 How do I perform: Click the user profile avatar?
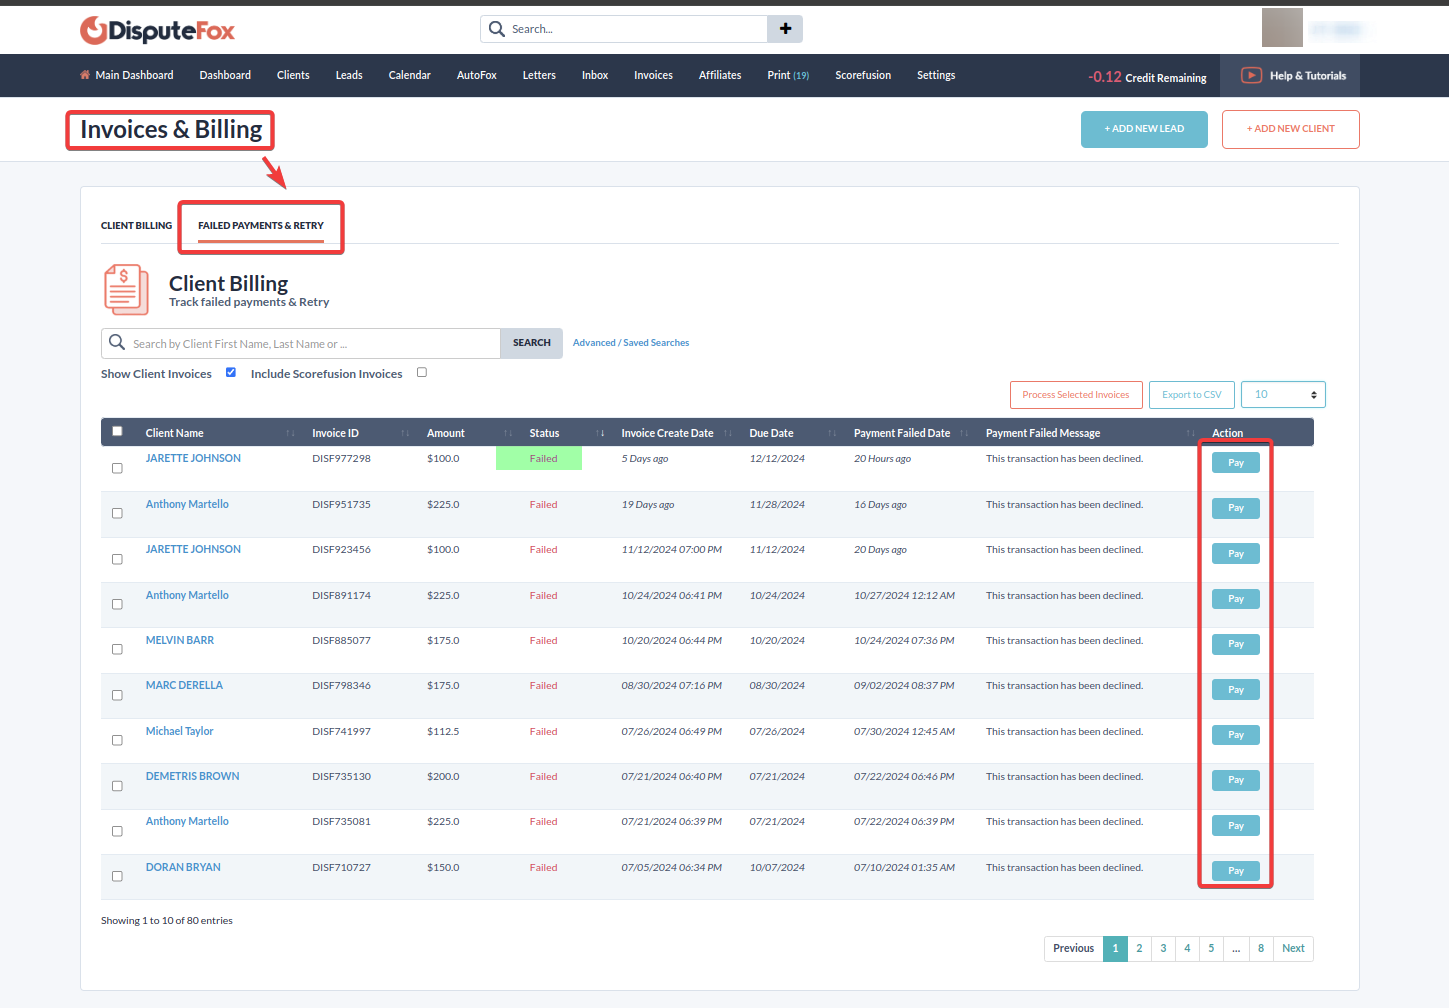(x=1282, y=28)
